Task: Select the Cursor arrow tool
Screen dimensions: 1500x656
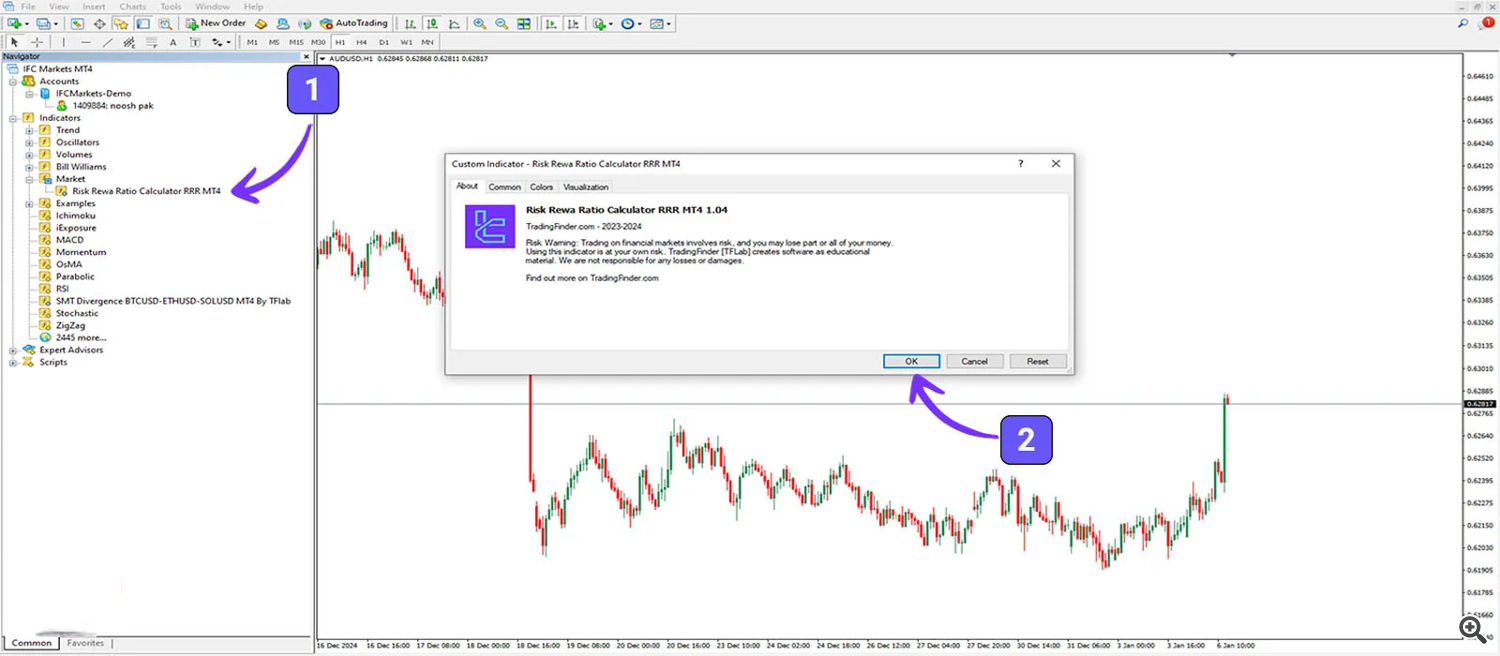Action: (14, 42)
